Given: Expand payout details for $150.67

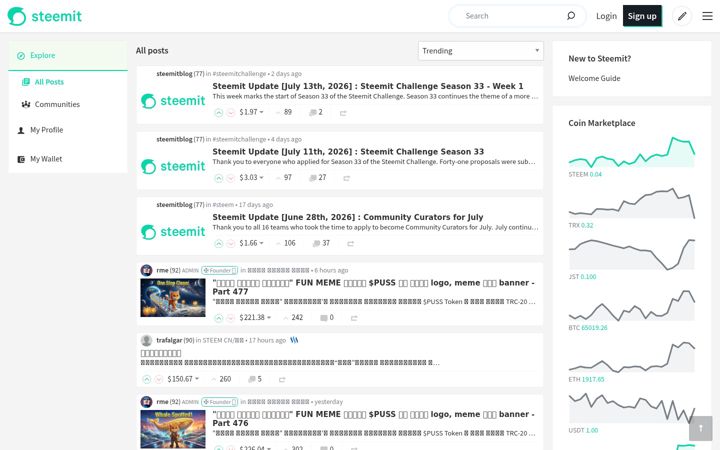Looking at the screenshot, I should [x=183, y=379].
